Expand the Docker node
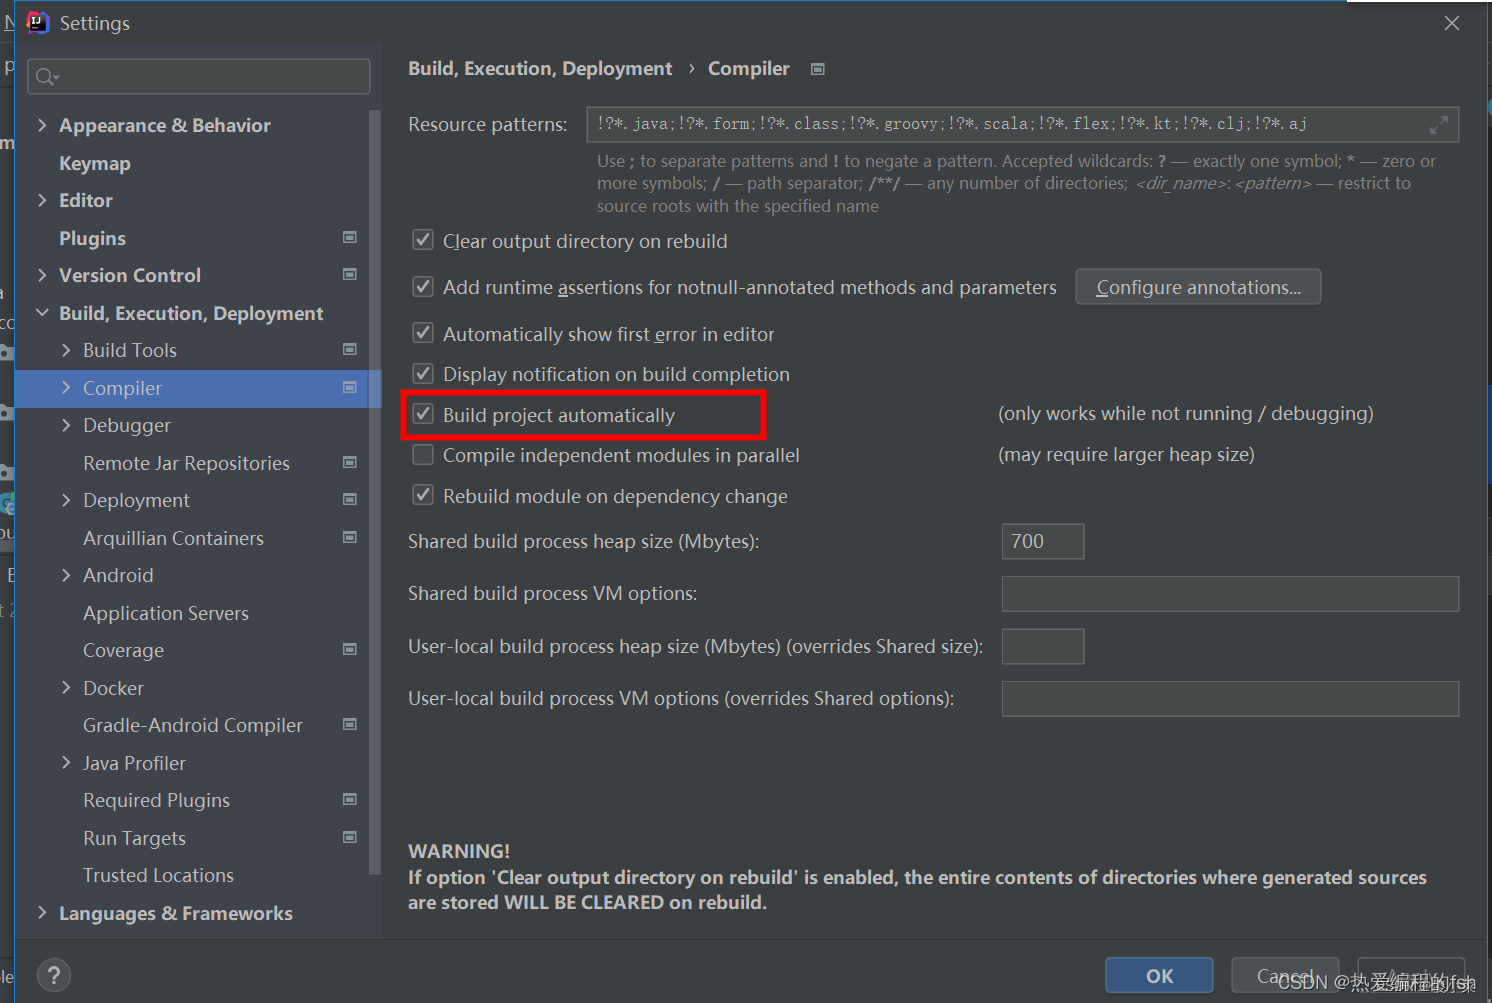Screen dimensions: 1492x1003 coord(66,688)
